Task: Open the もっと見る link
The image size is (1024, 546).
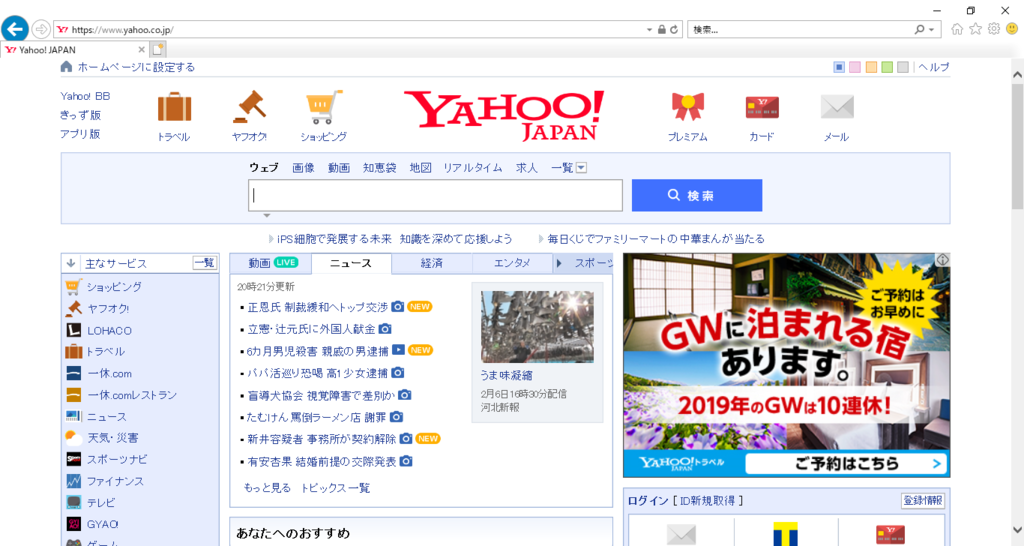Action: click(266, 488)
